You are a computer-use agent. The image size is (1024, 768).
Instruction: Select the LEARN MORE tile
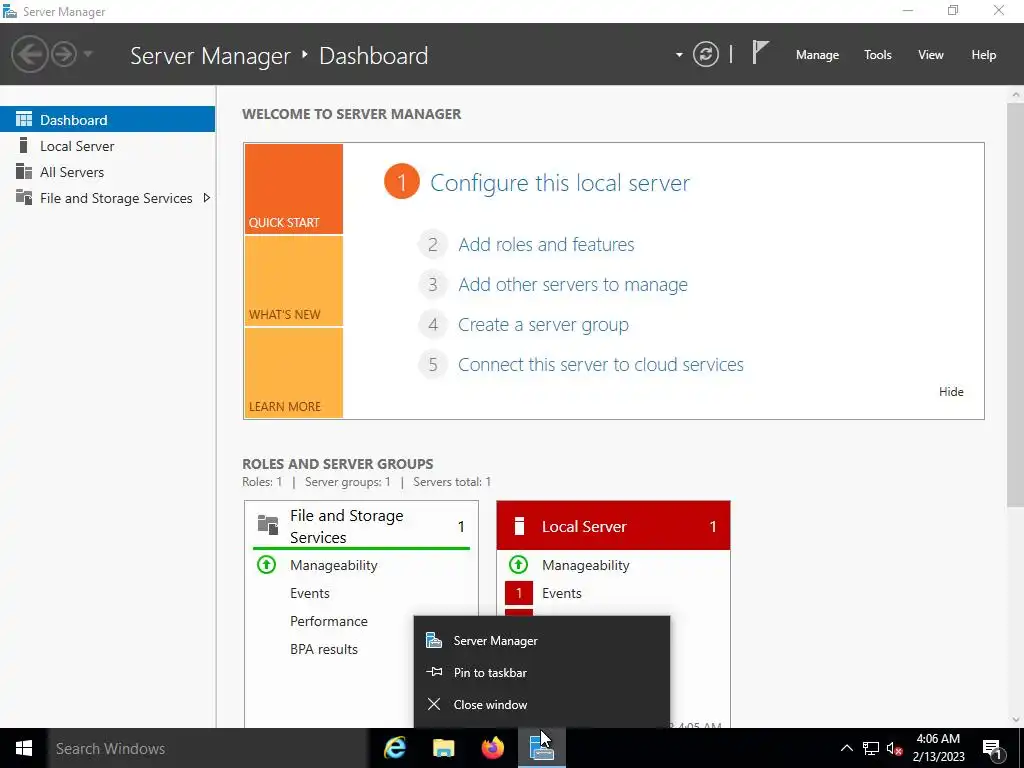pos(293,373)
